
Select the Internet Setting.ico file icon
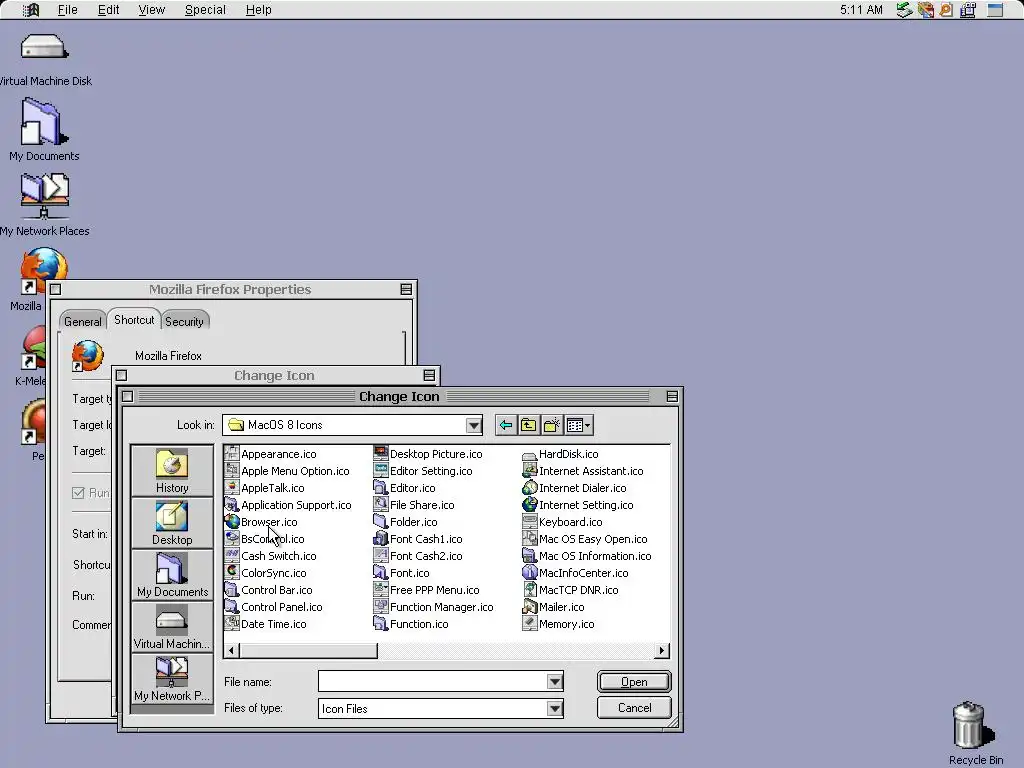tap(530, 505)
